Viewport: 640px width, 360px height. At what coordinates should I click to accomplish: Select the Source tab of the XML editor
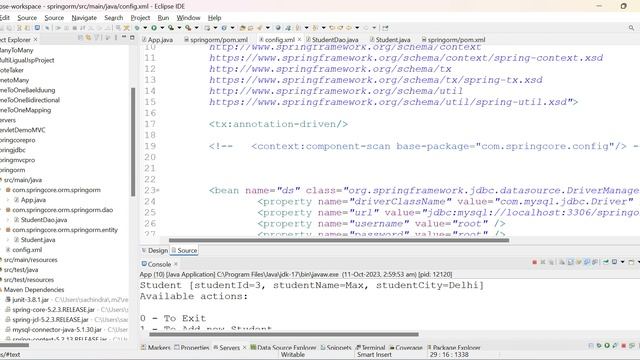pyautogui.click(x=184, y=250)
